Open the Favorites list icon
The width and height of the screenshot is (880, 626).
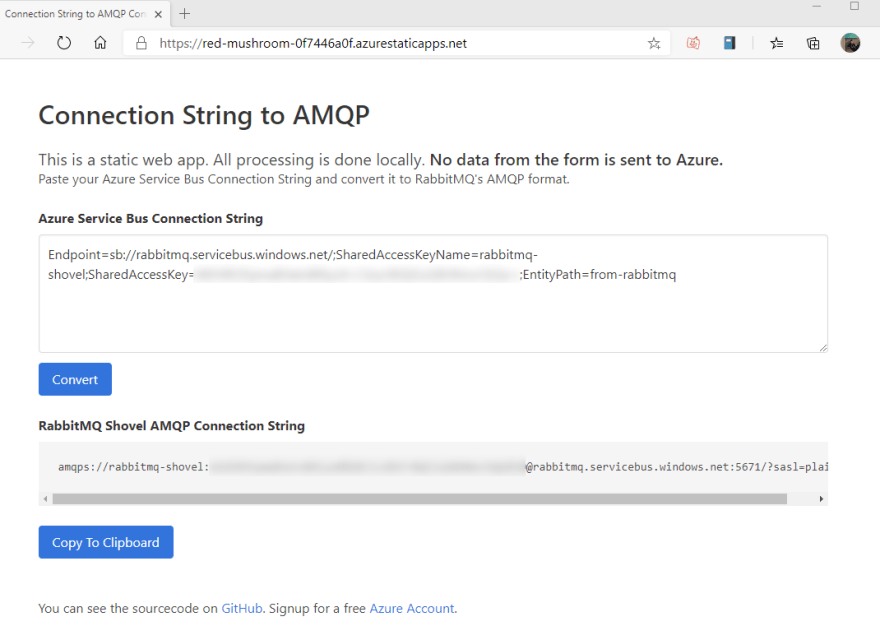coord(777,43)
